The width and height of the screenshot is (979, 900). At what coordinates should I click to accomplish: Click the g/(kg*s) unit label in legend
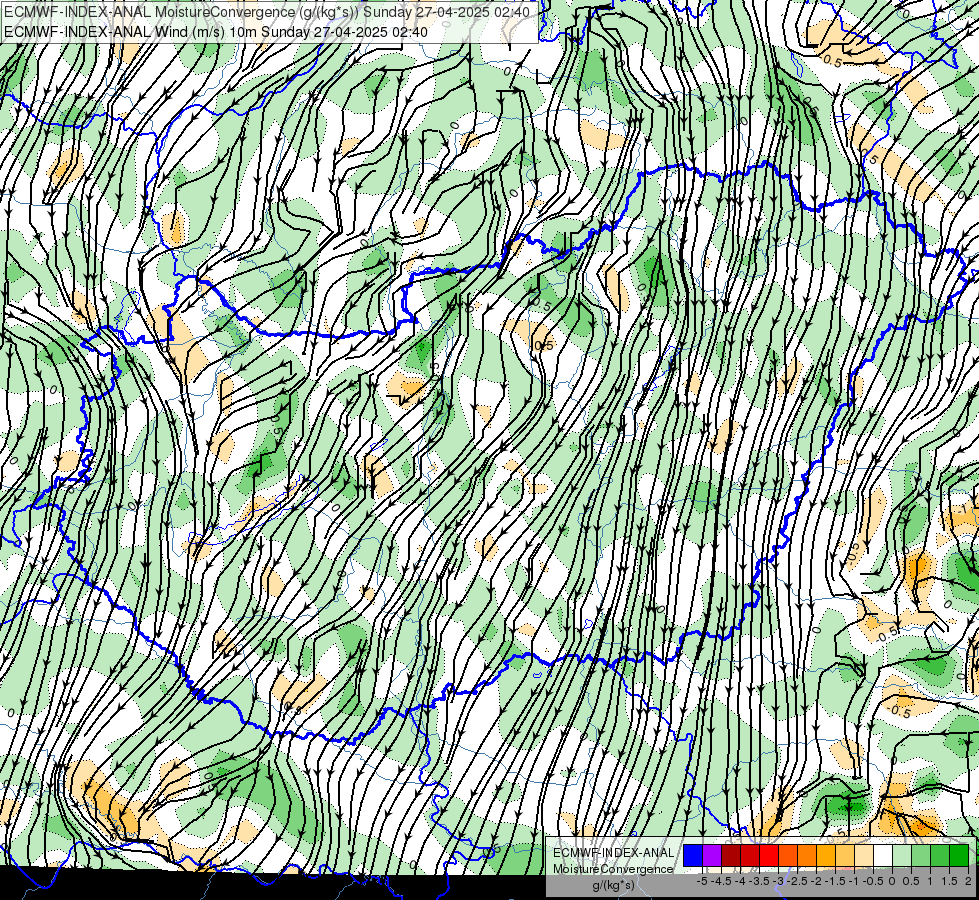click(x=613, y=886)
